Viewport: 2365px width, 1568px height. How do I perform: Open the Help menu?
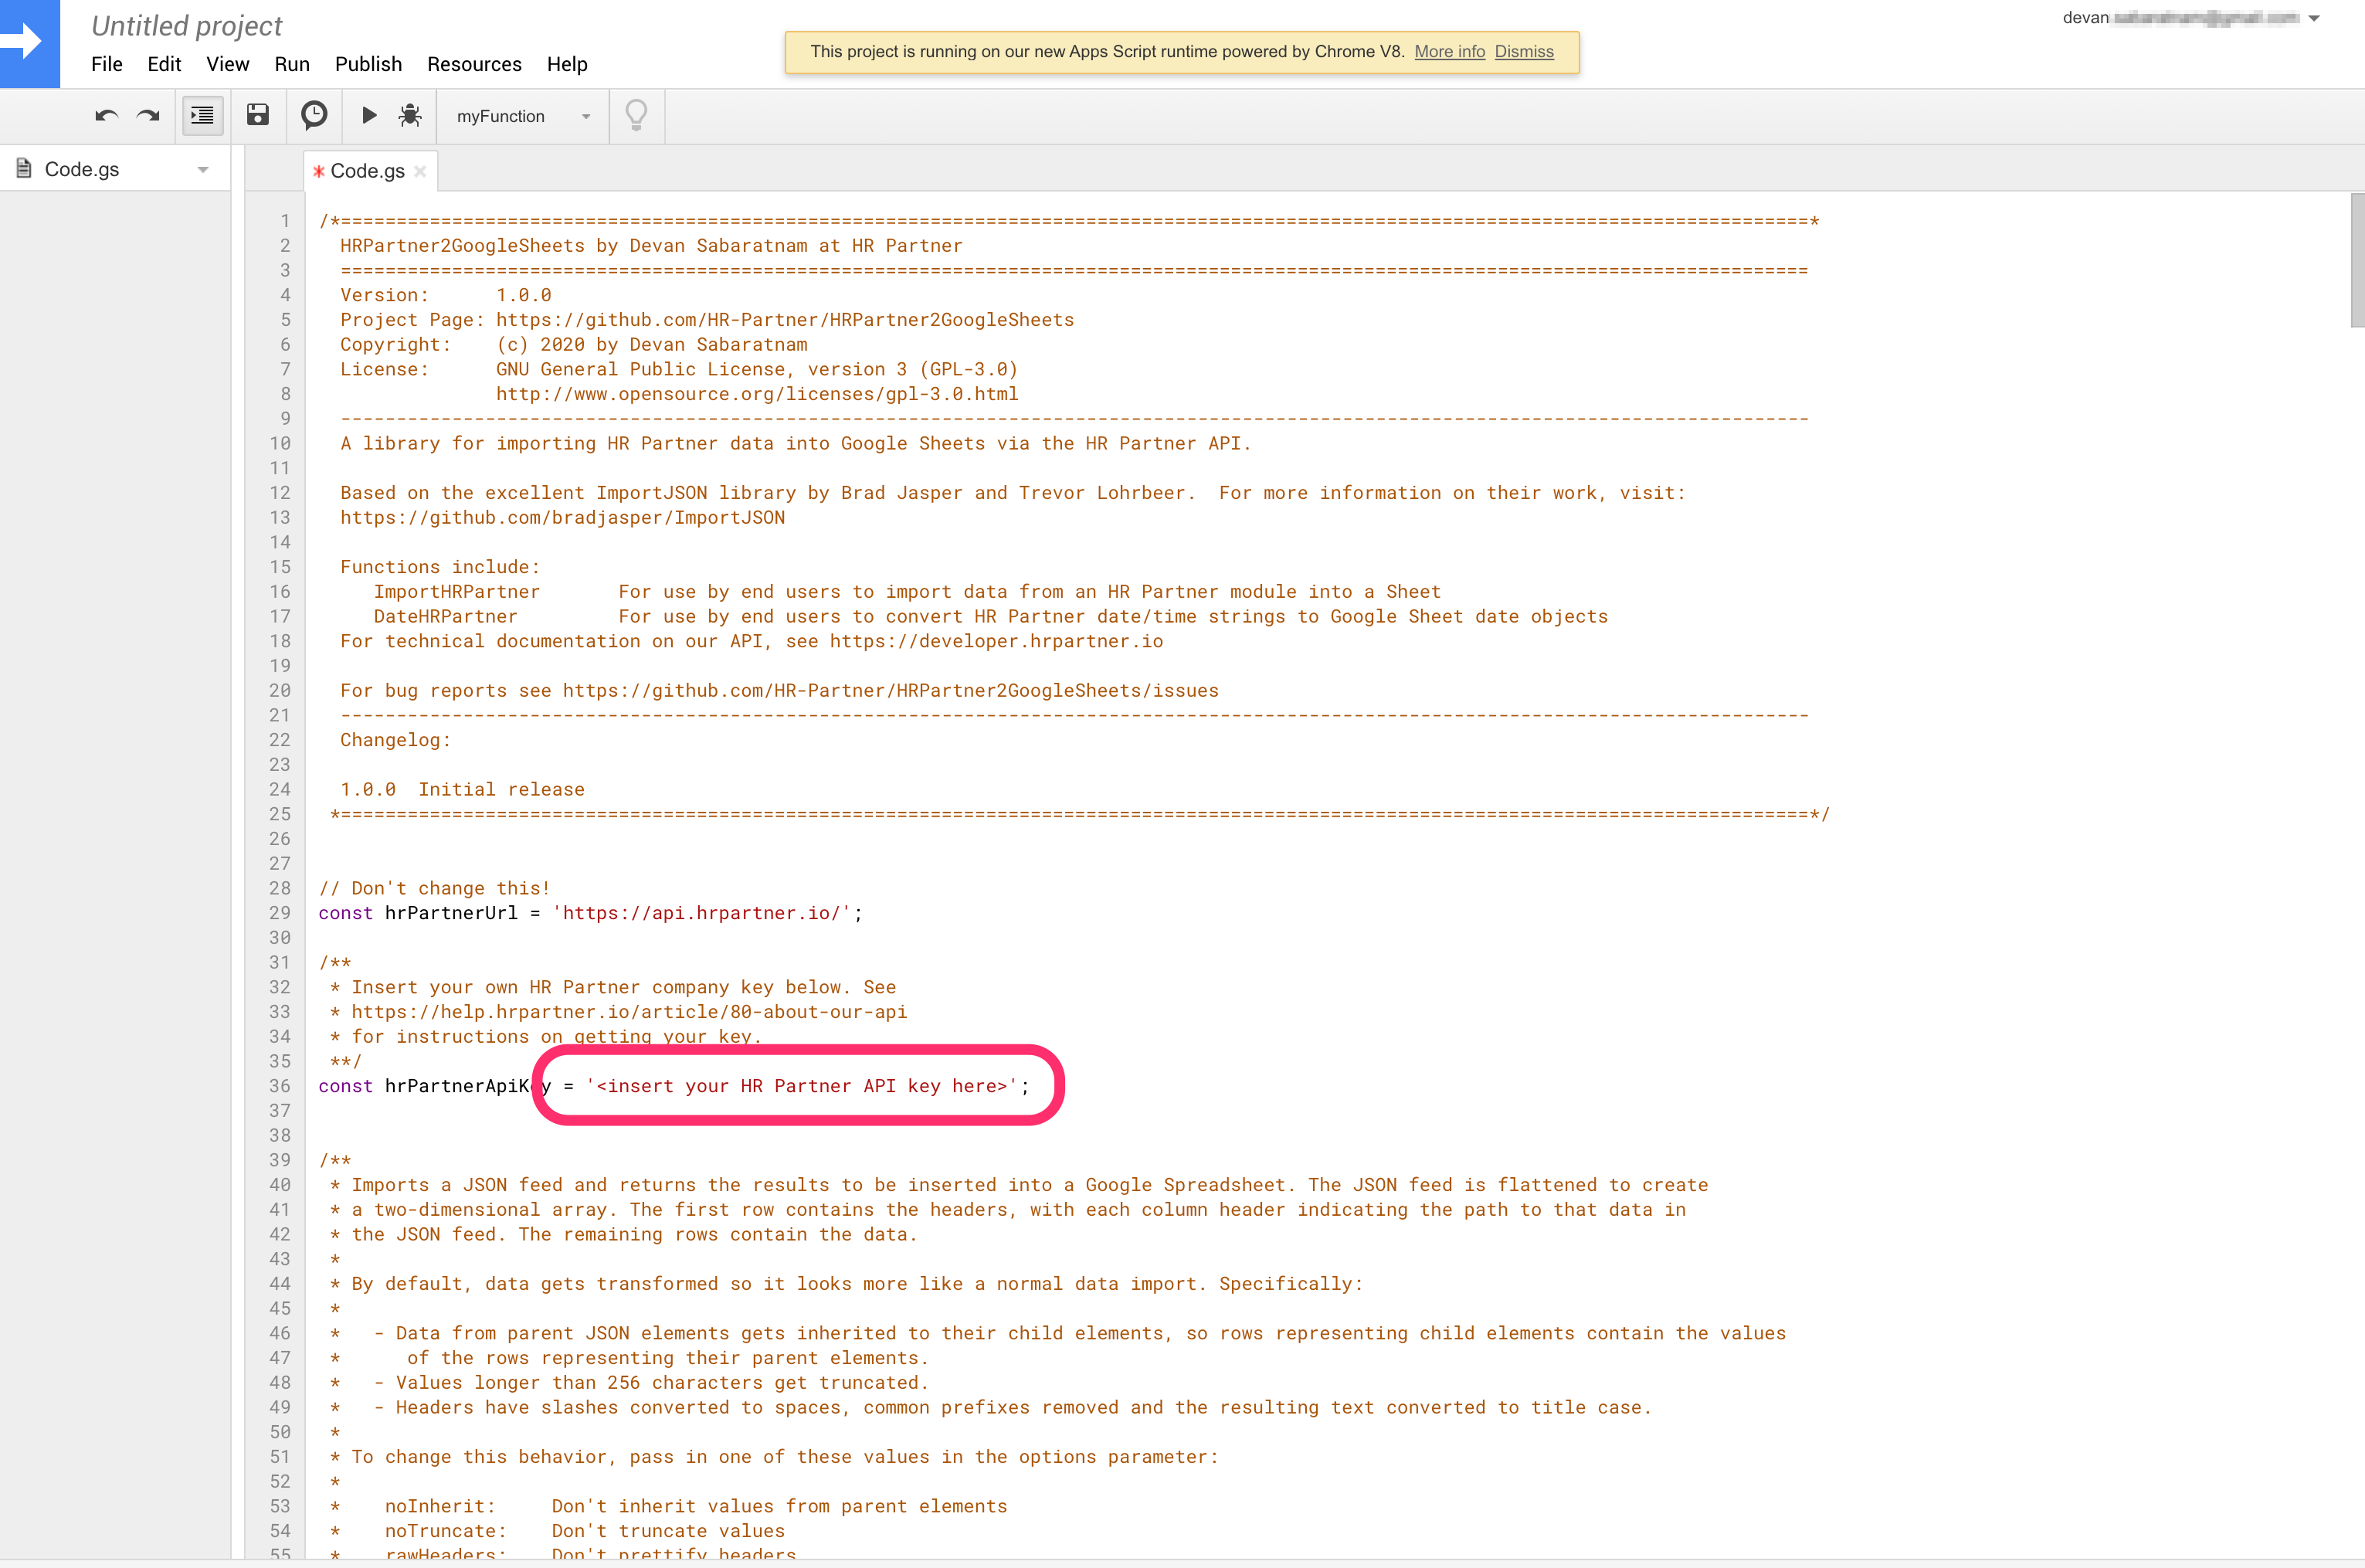click(x=567, y=64)
